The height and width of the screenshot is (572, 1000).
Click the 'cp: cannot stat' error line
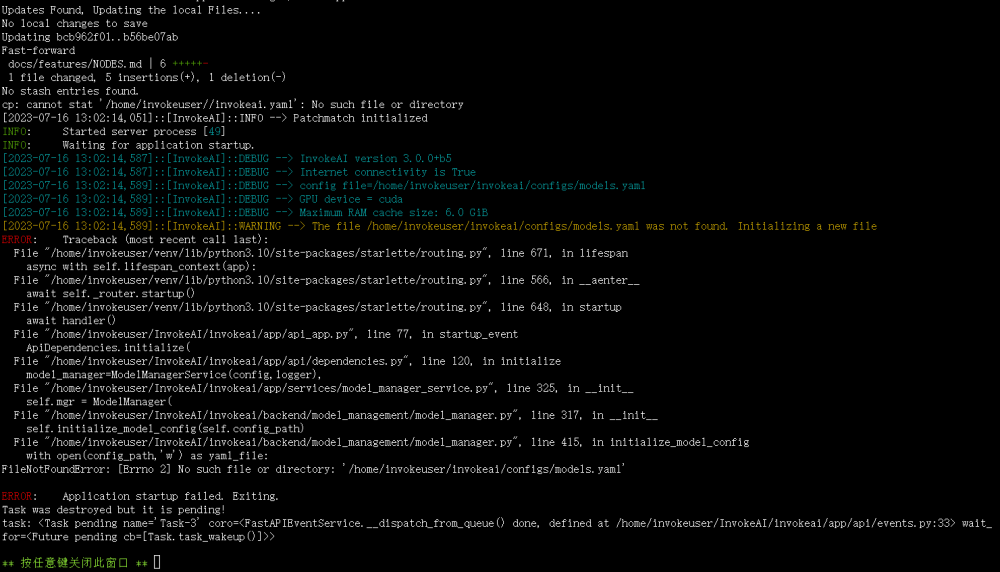(232, 105)
